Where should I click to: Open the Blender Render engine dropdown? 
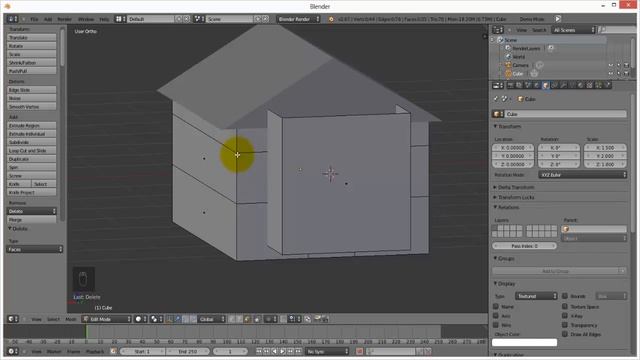298,19
